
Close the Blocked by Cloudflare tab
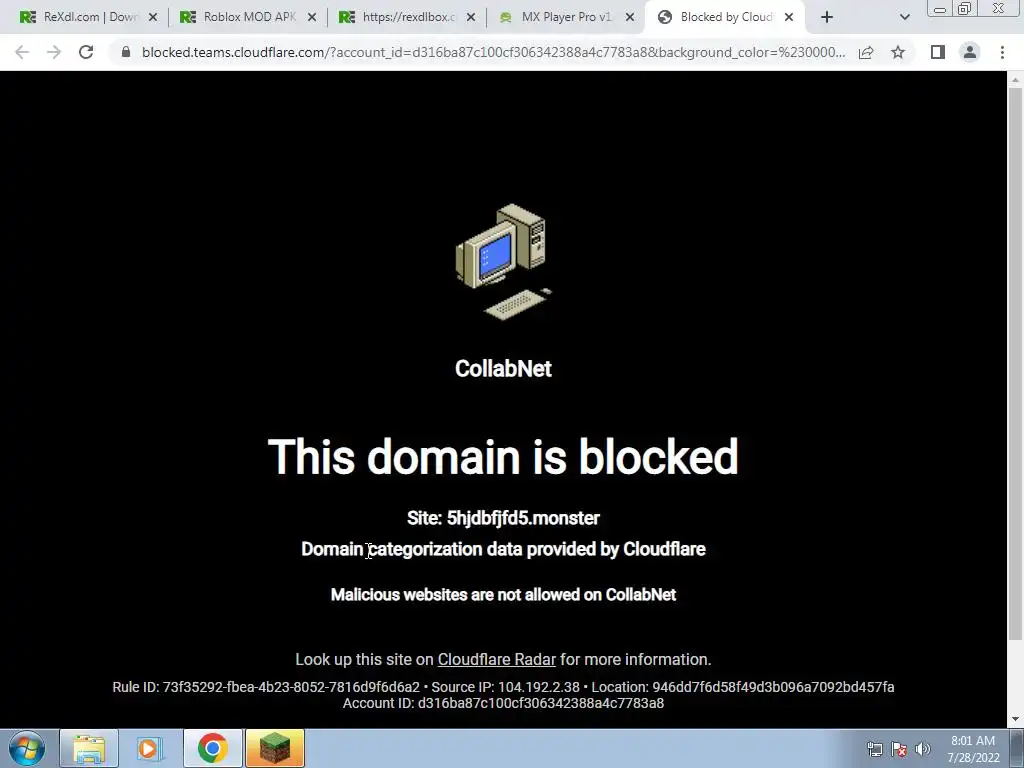789,18
